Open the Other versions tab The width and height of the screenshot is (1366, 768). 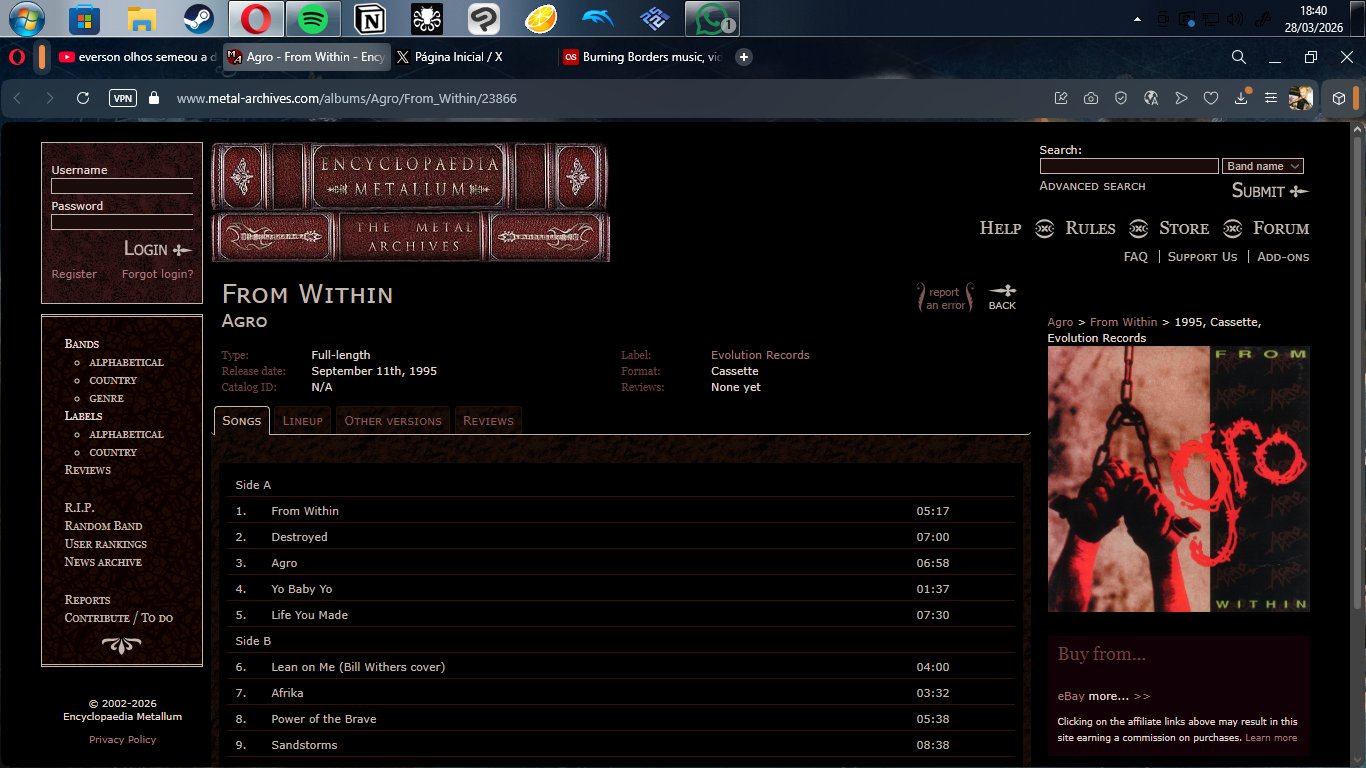(393, 421)
